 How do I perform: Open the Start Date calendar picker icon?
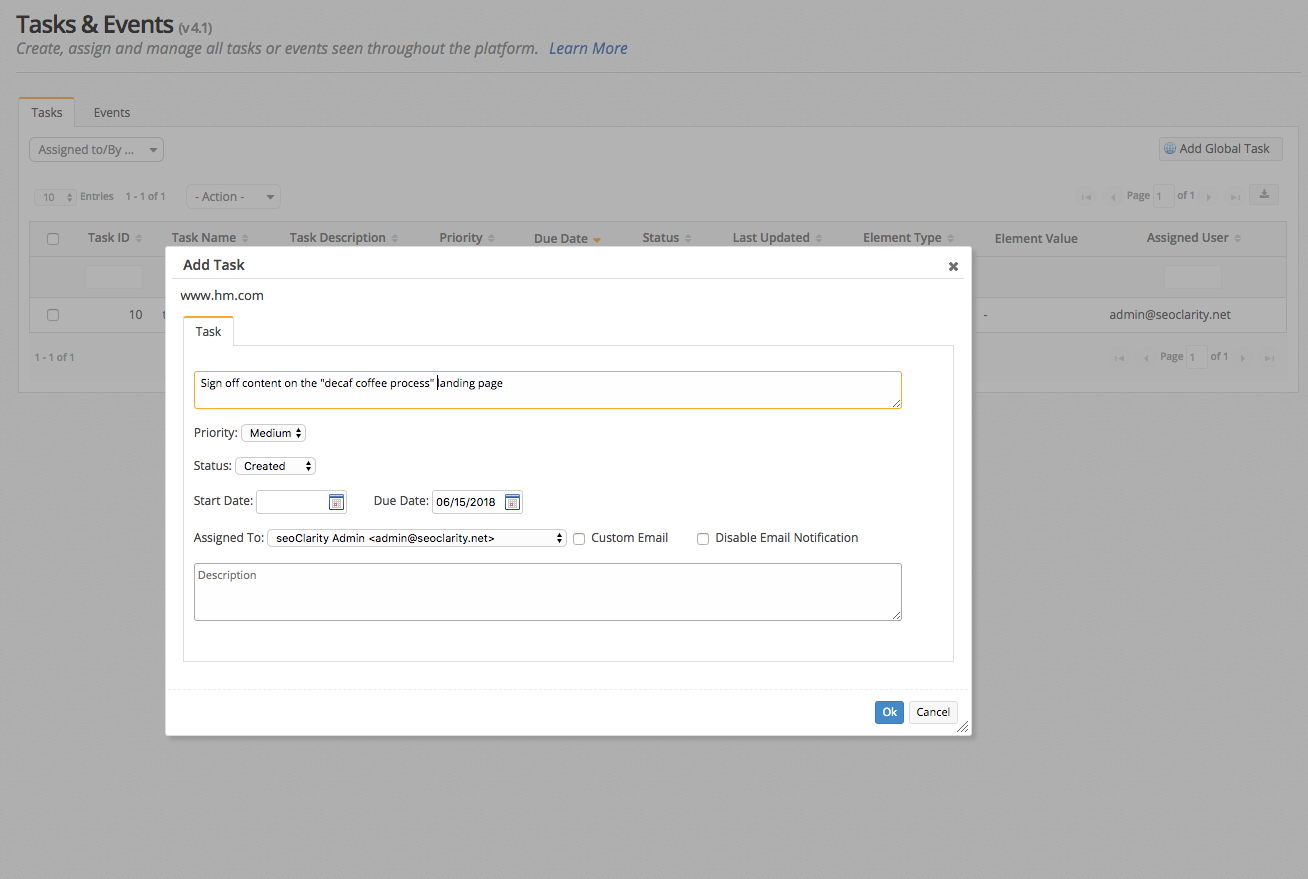click(x=337, y=500)
